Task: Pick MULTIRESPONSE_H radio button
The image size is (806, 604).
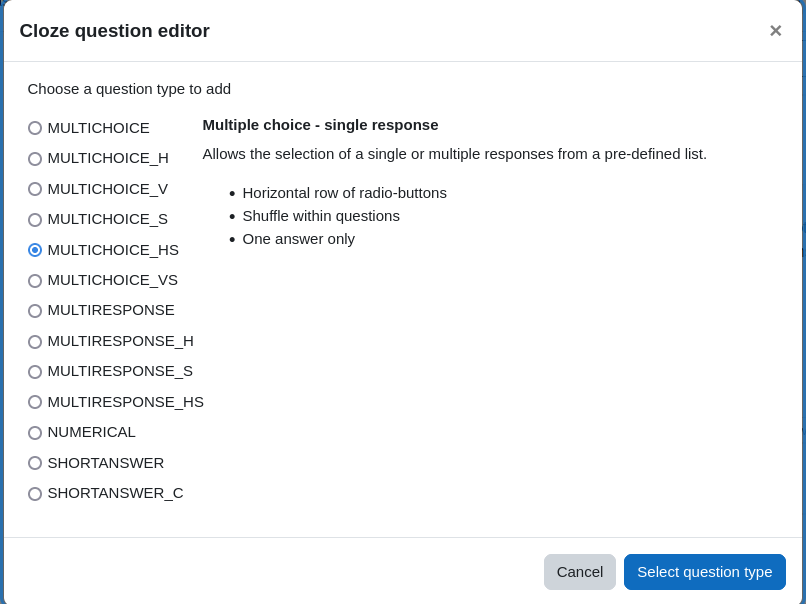Action: click(x=35, y=341)
